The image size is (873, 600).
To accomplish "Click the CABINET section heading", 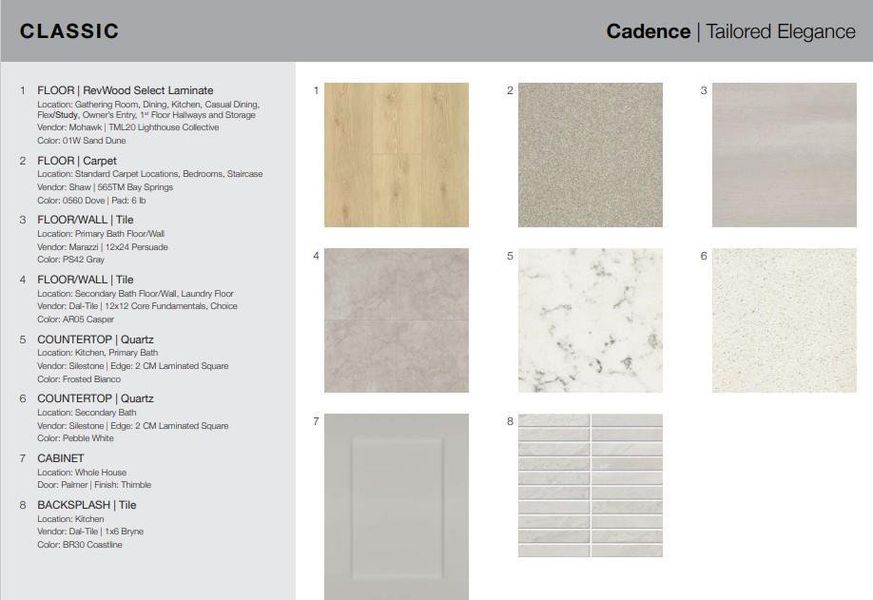I will click(x=62, y=457).
